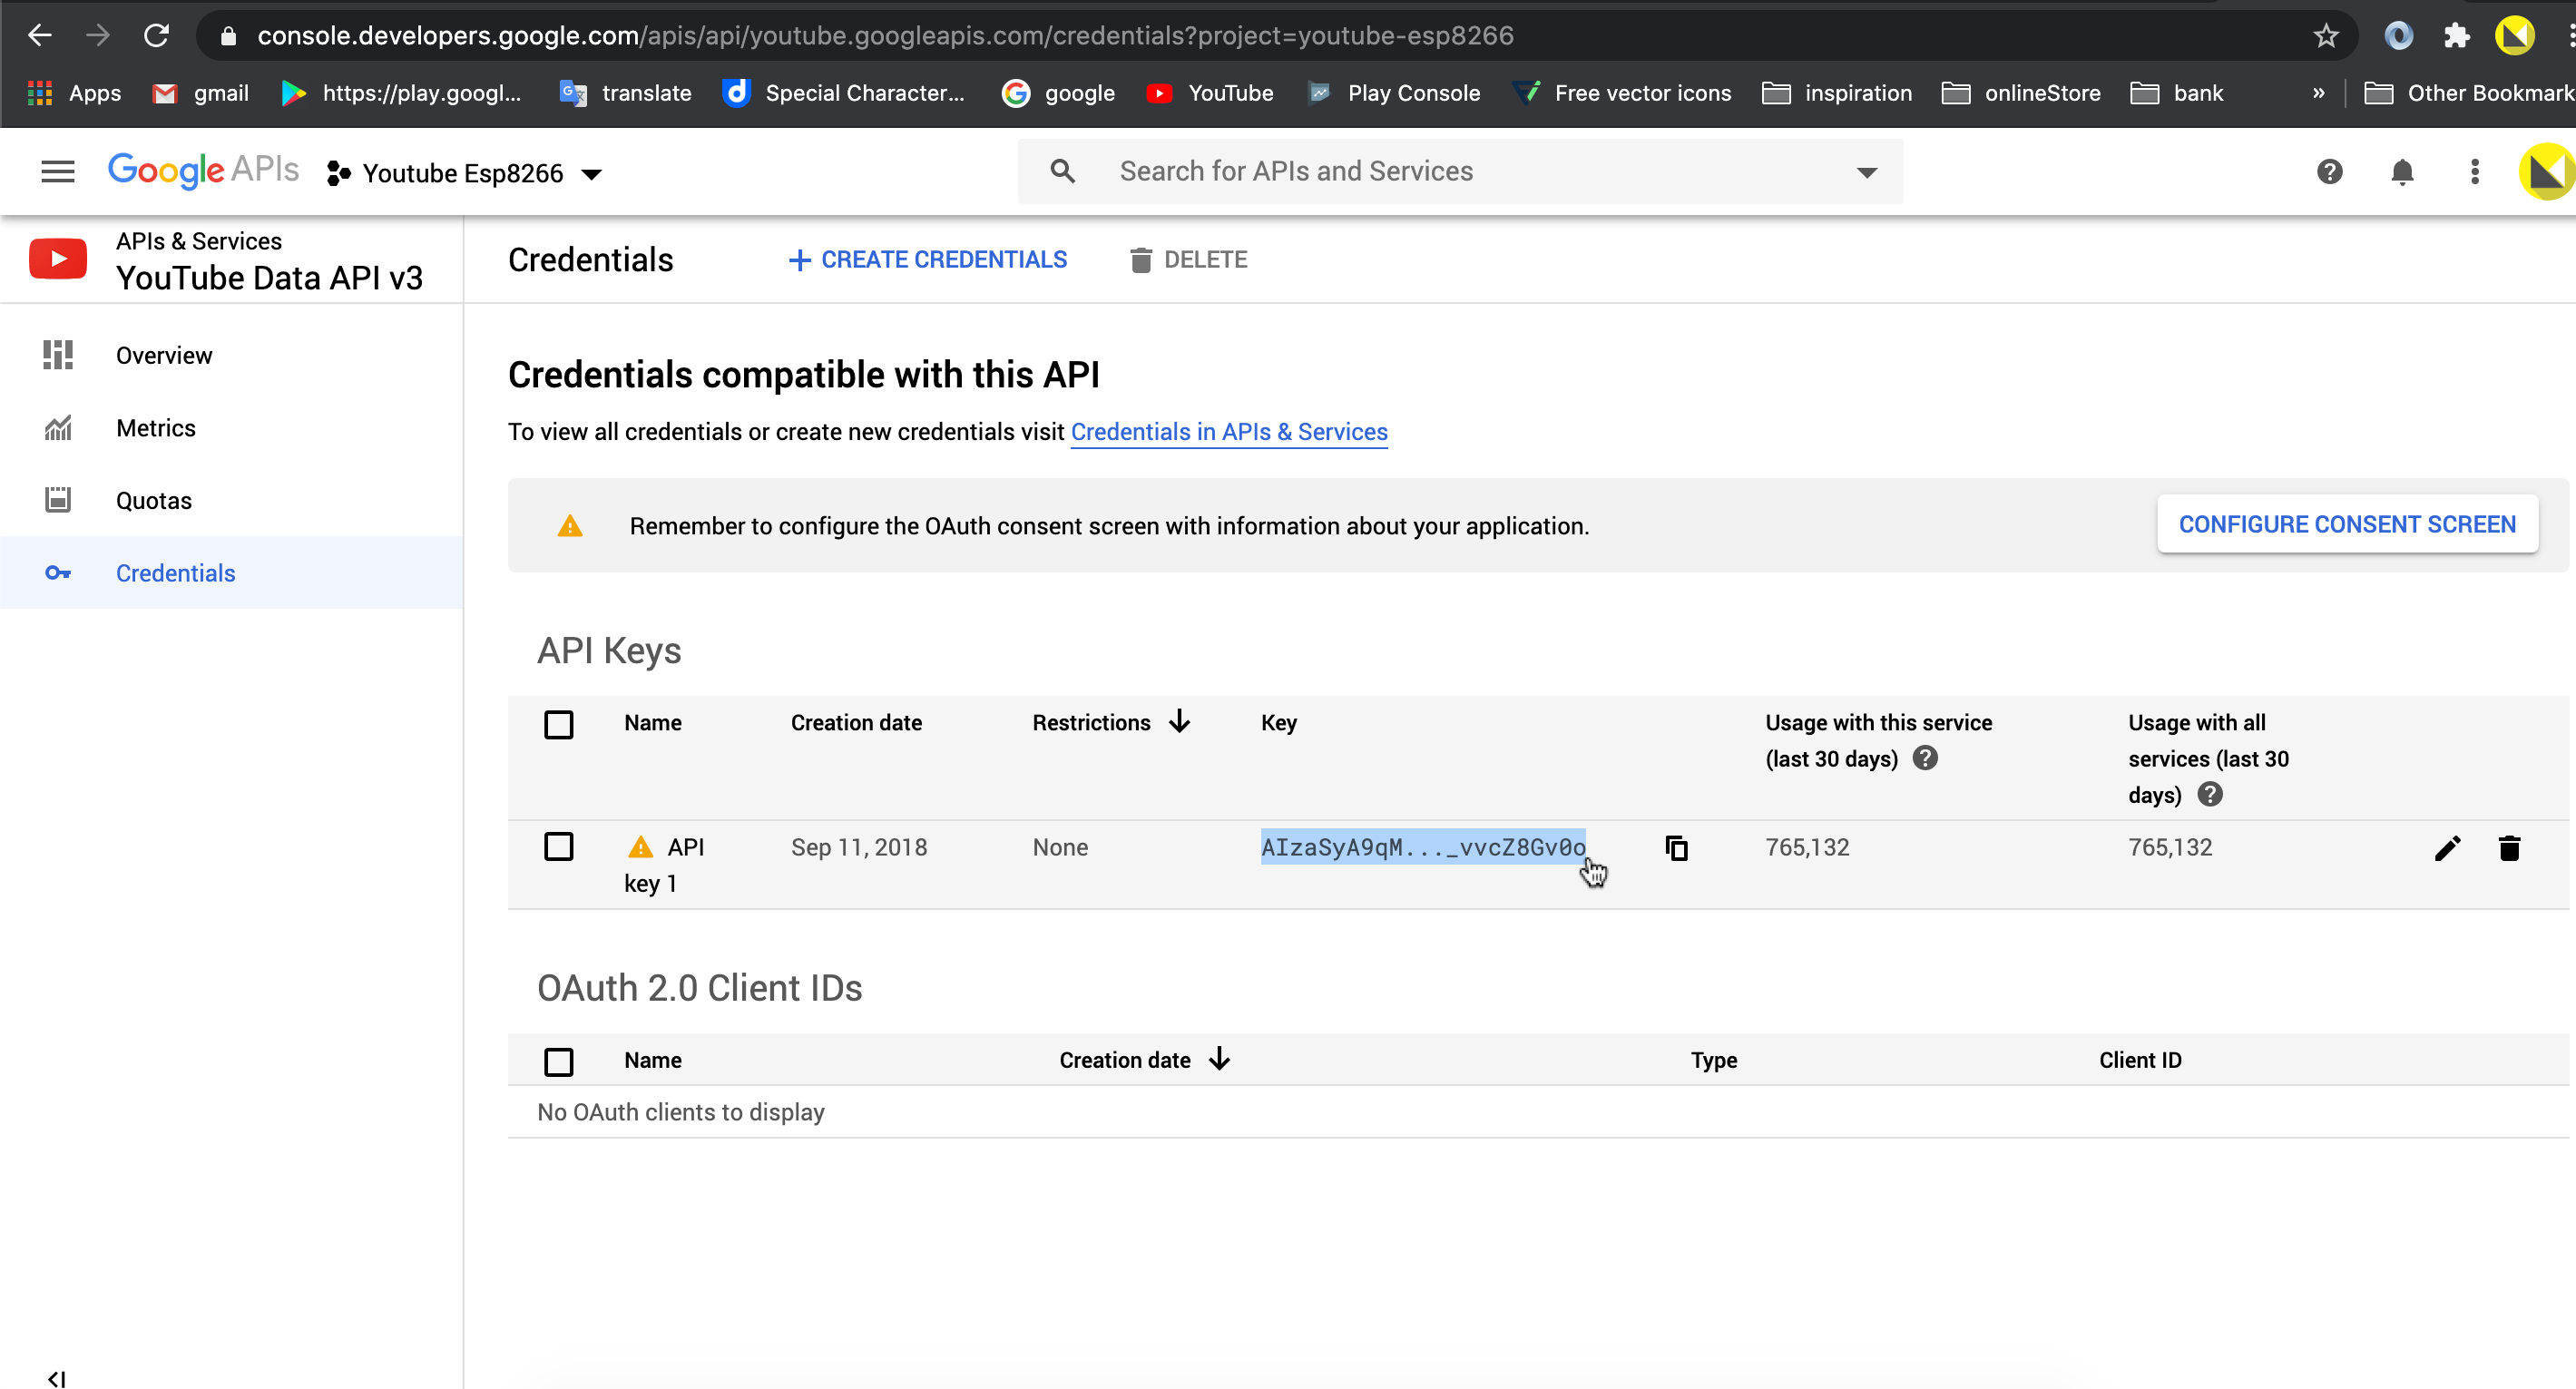This screenshot has height=1389, width=2576.
Task: Select all OAuth clients checkbox
Action: [x=558, y=1061]
